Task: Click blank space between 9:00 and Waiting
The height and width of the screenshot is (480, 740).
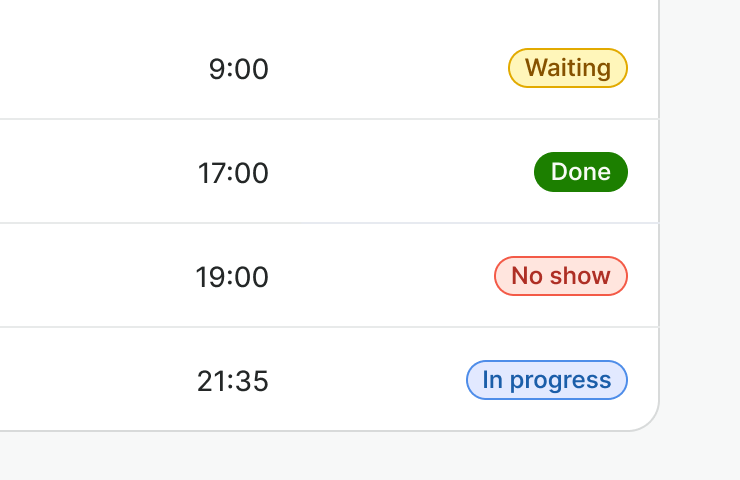Action: tap(390, 69)
